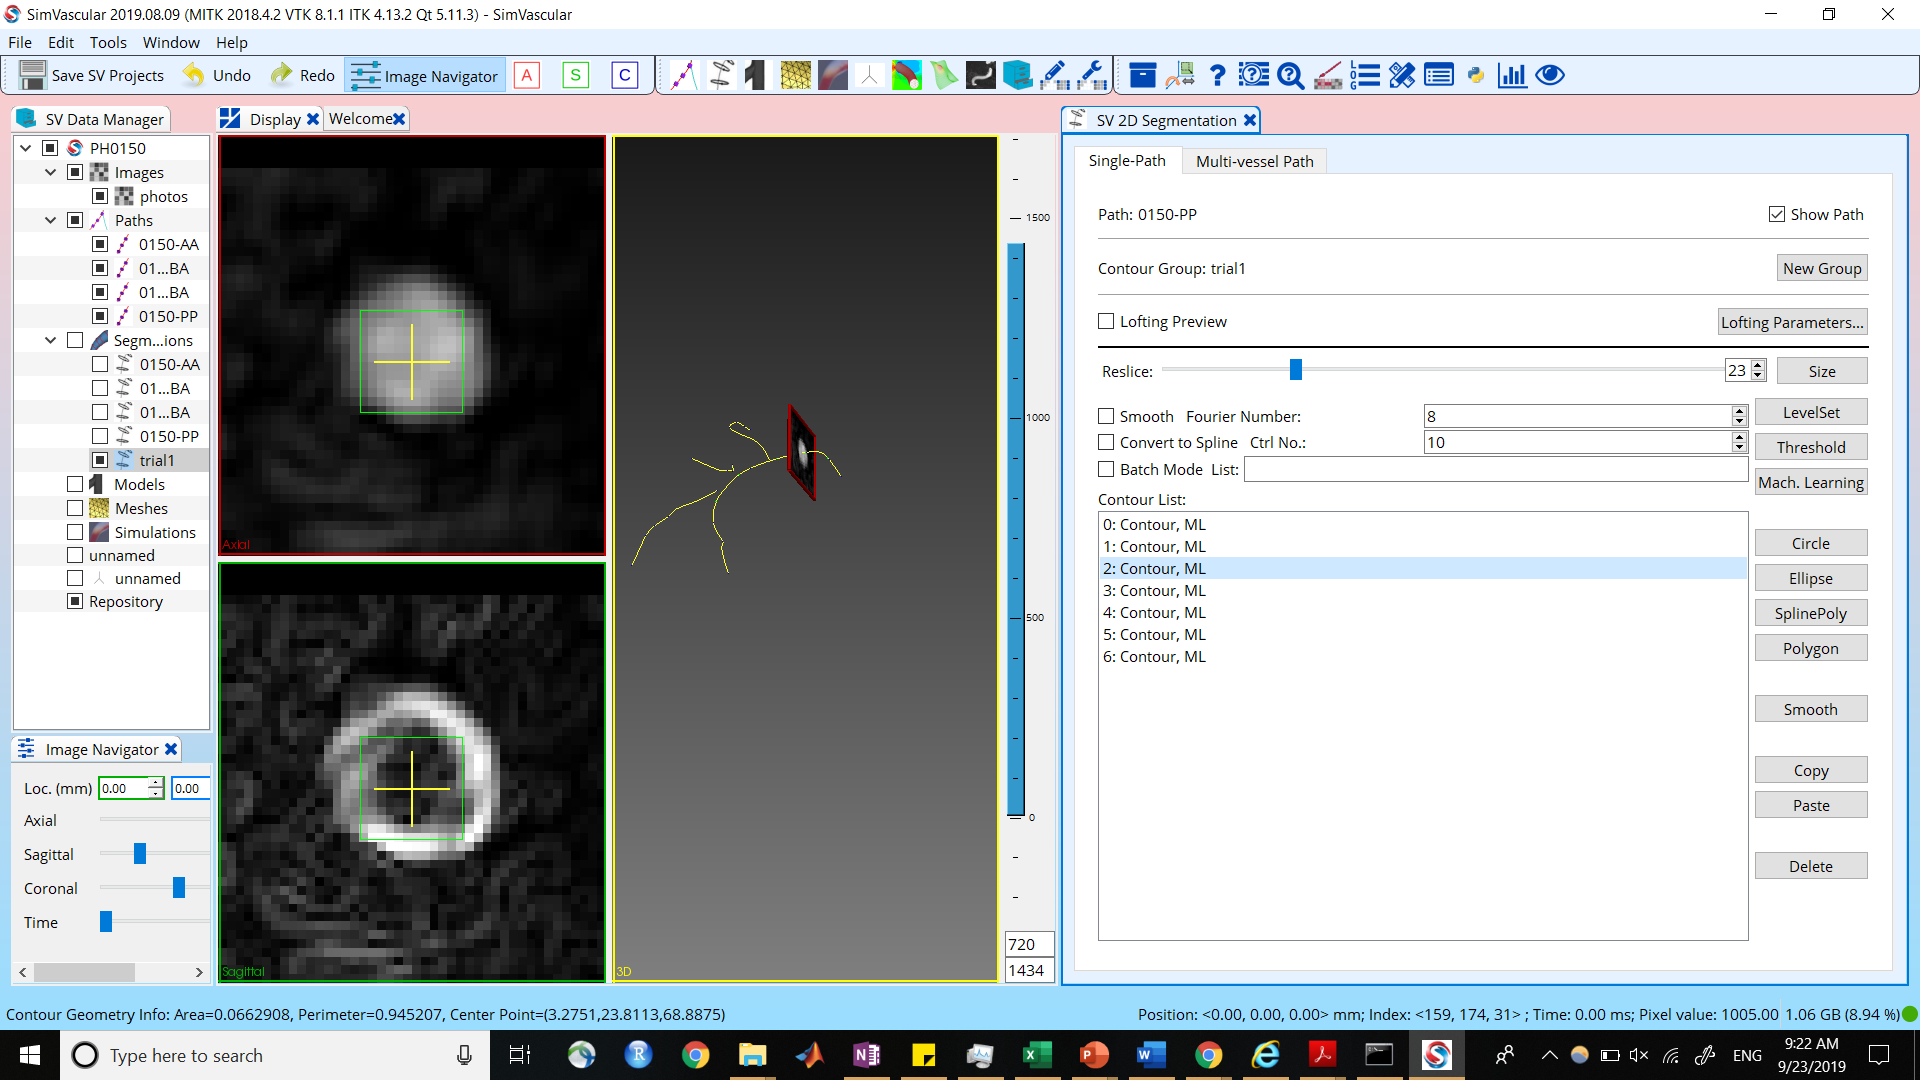
Task: Toggle the Show Path checkbox
Action: click(x=1777, y=214)
